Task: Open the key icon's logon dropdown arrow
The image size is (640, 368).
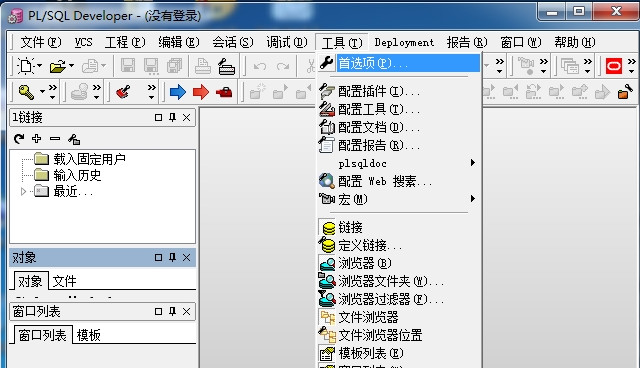Action: [x=42, y=92]
